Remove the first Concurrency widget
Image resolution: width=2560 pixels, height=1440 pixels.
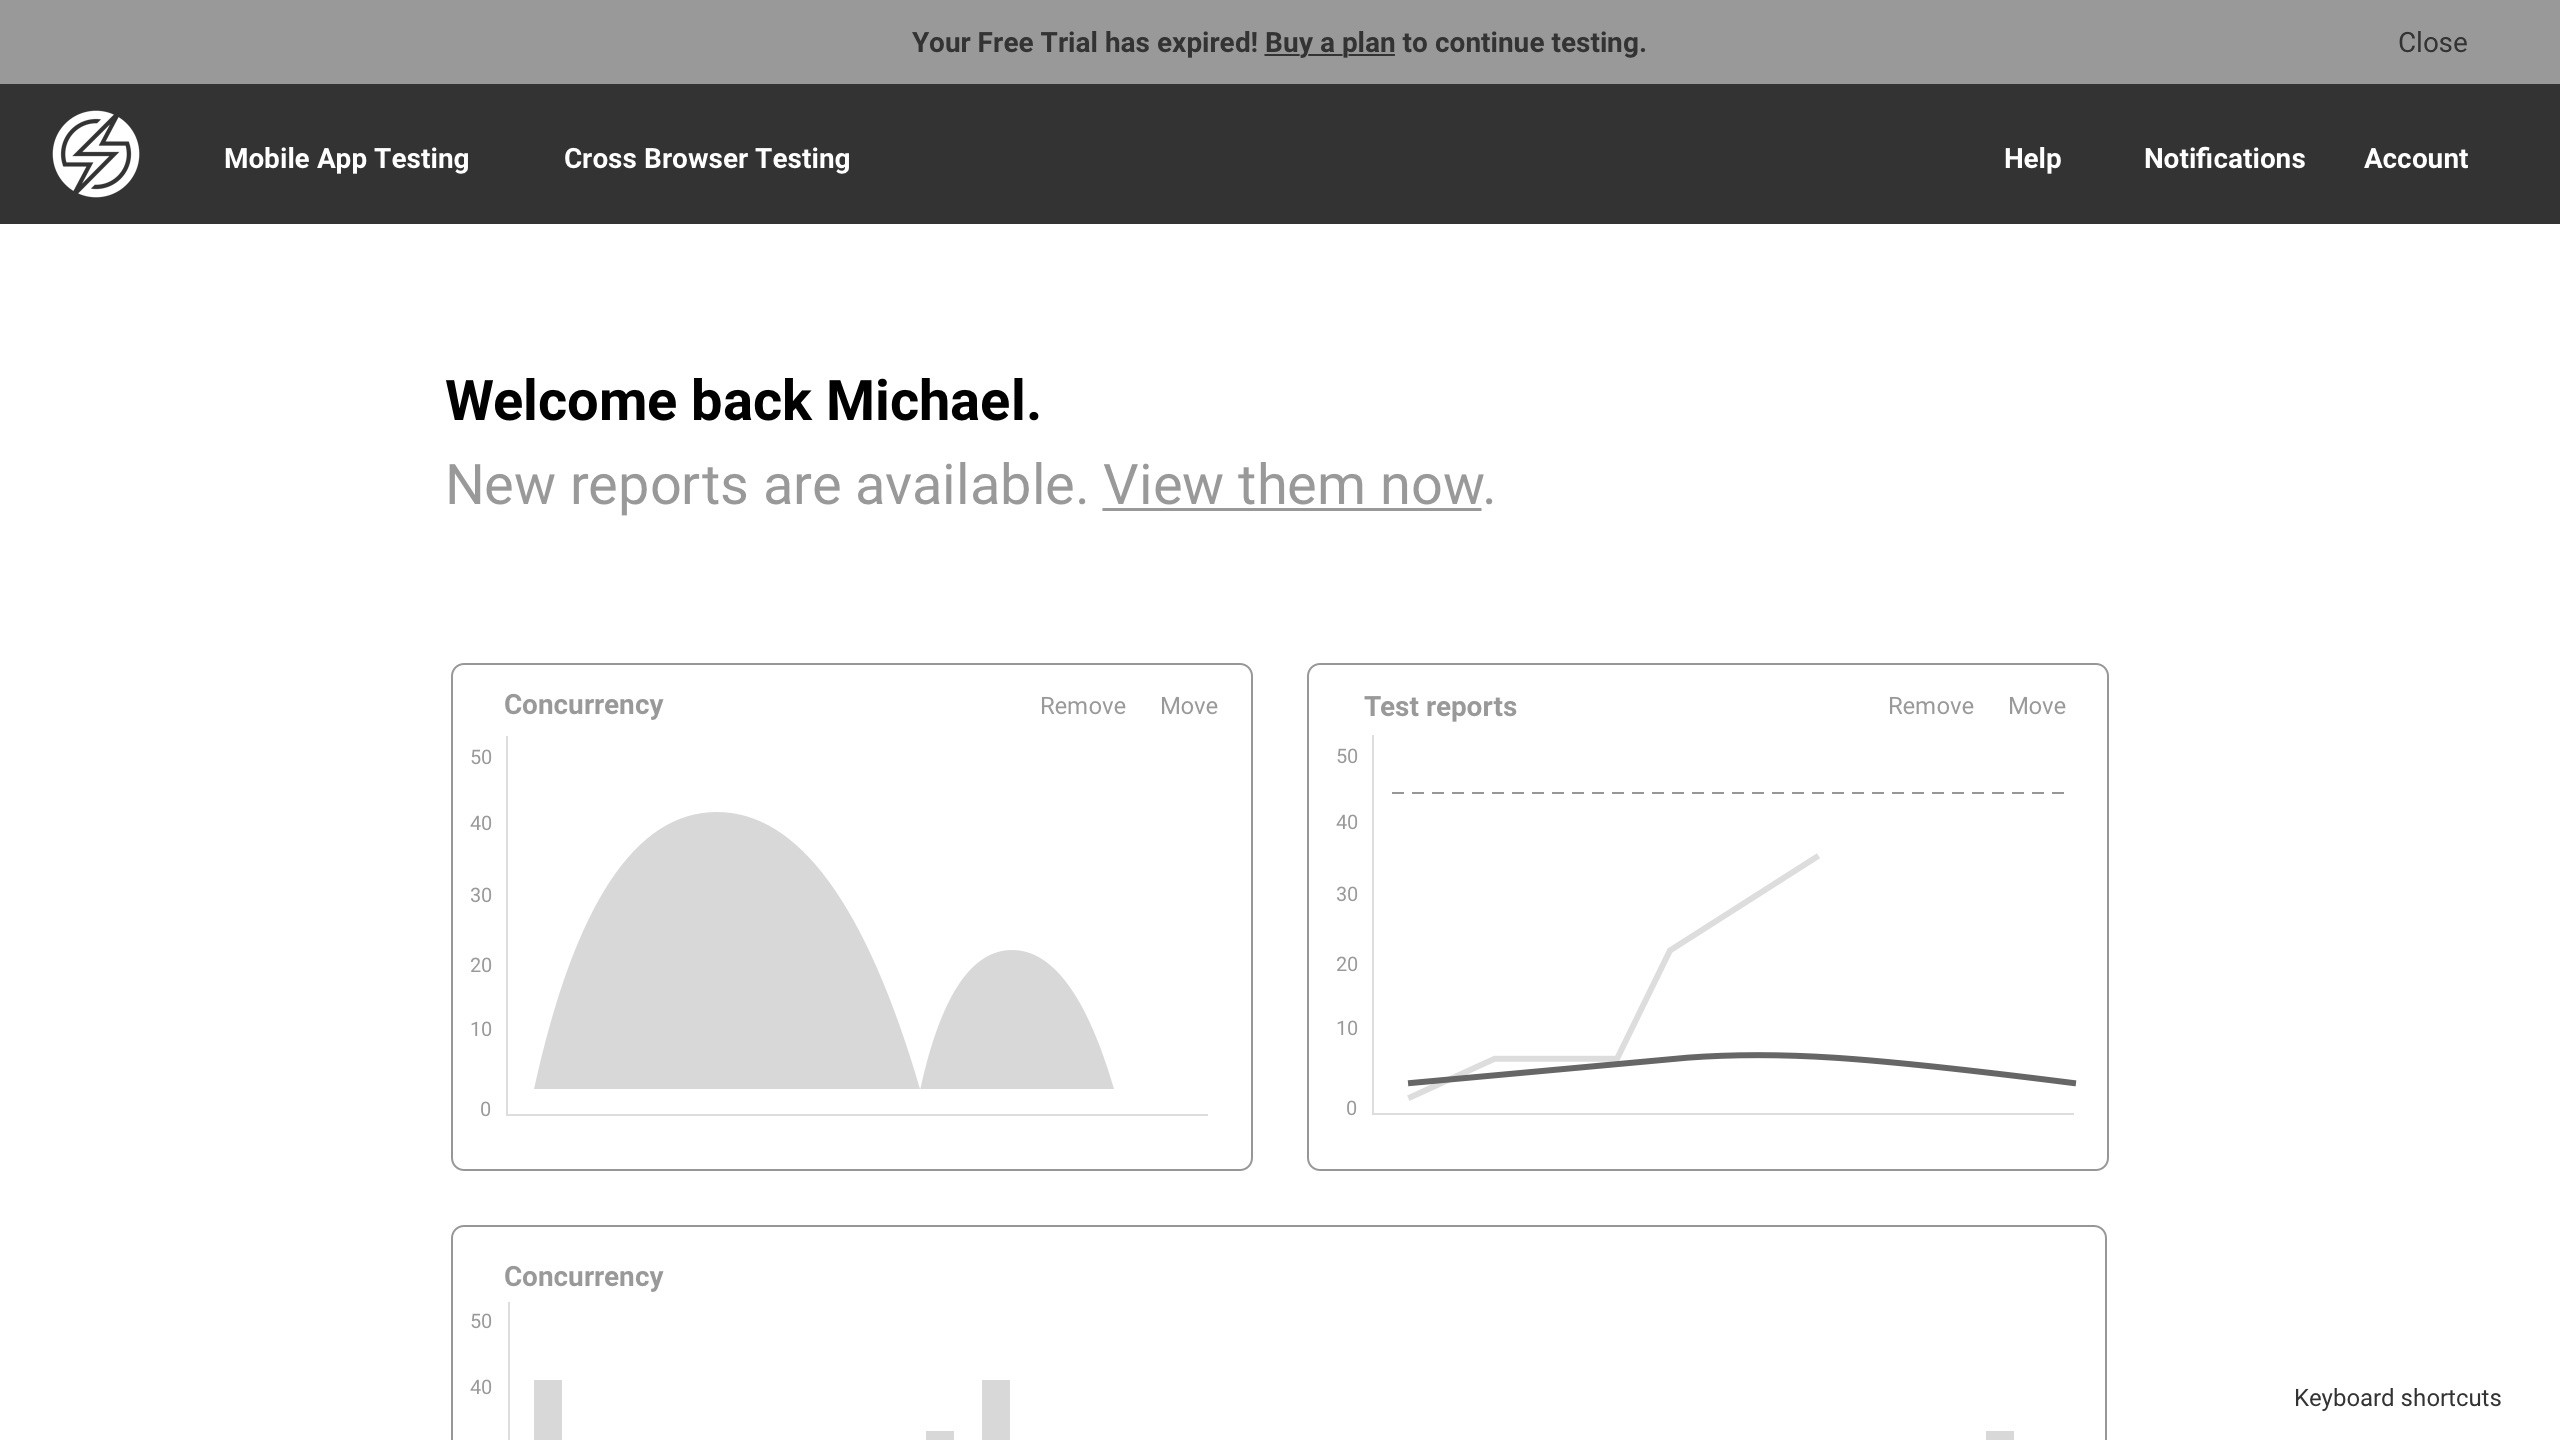1082,706
